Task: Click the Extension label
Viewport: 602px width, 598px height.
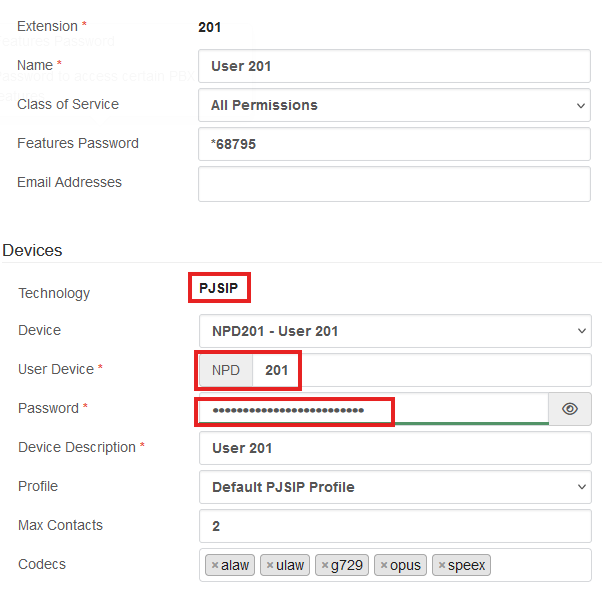Action: (47, 26)
